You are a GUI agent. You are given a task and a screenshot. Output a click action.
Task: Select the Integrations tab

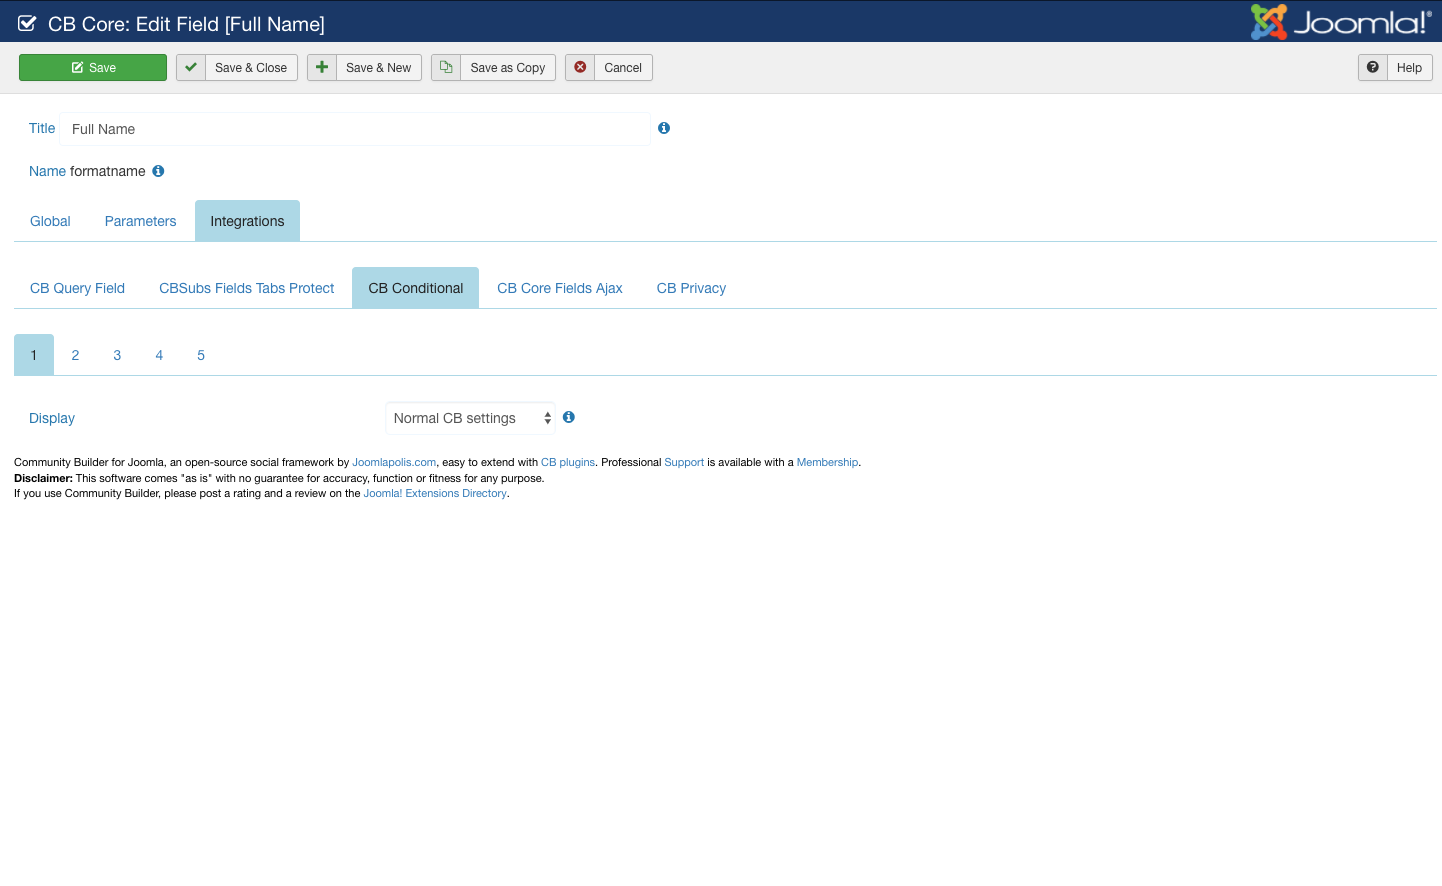[x=247, y=221]
